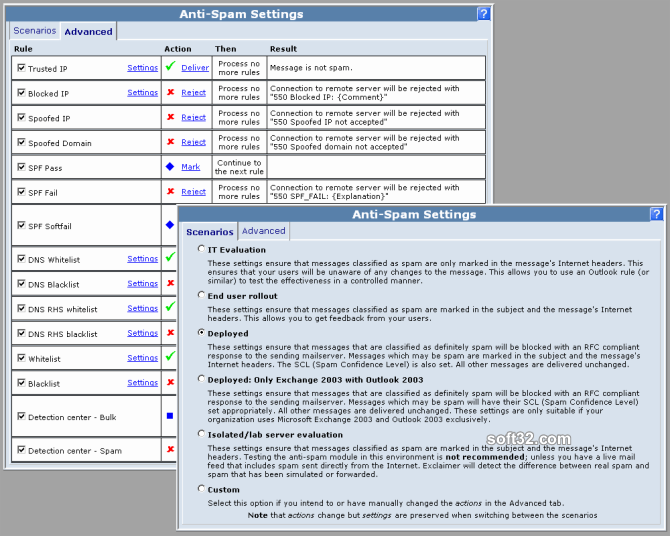The height and width of the screenshot is (536, 670).
Task: Open Settings link for Whitelist rule
Action: [x=142, y=358]
